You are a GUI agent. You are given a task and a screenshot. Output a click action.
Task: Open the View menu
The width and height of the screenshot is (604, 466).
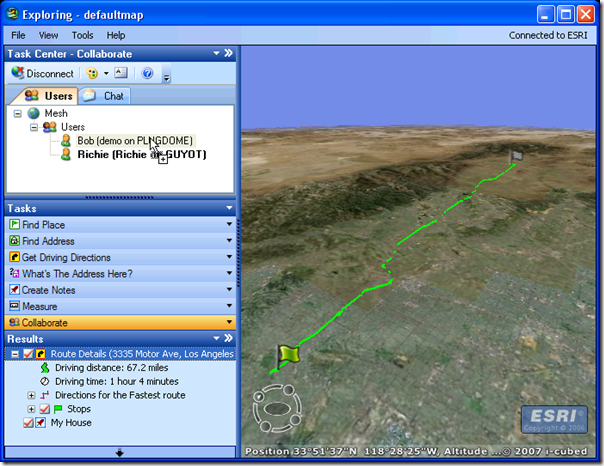tap(48, 35)
